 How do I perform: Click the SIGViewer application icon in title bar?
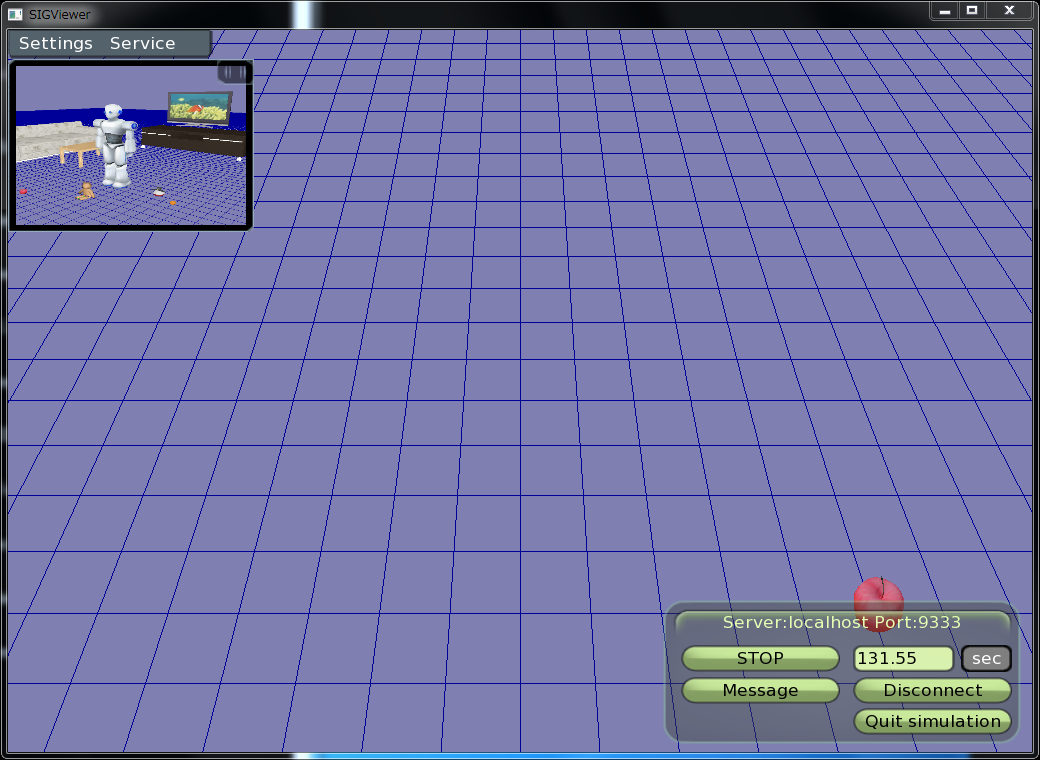tap(15, 14)
